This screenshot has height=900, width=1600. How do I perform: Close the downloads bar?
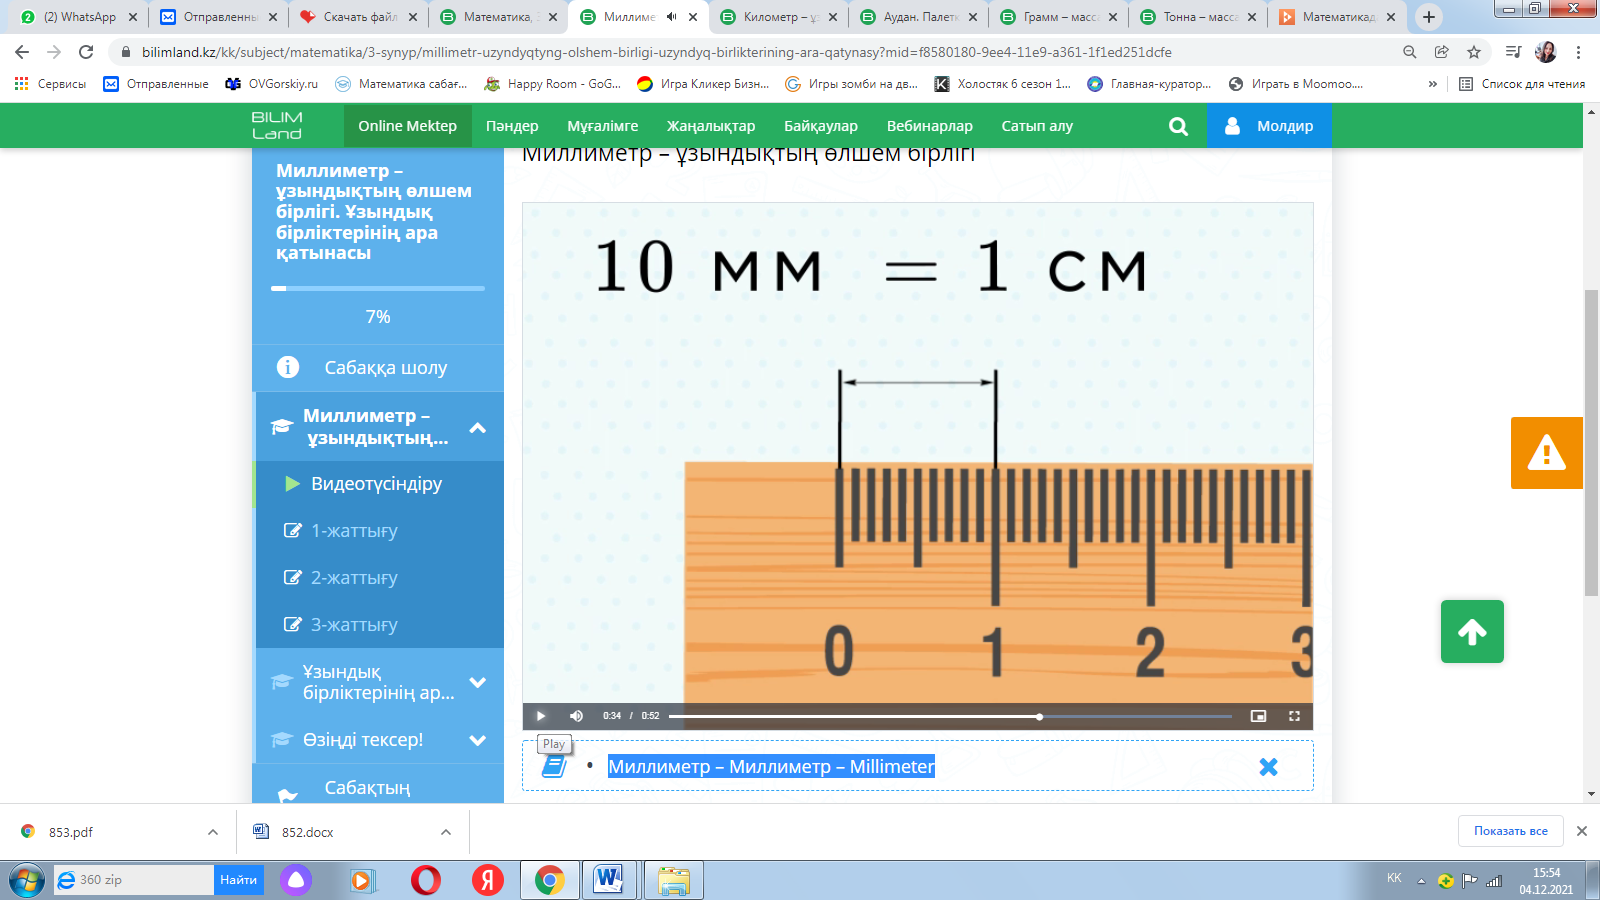[x=1582, y=831]
